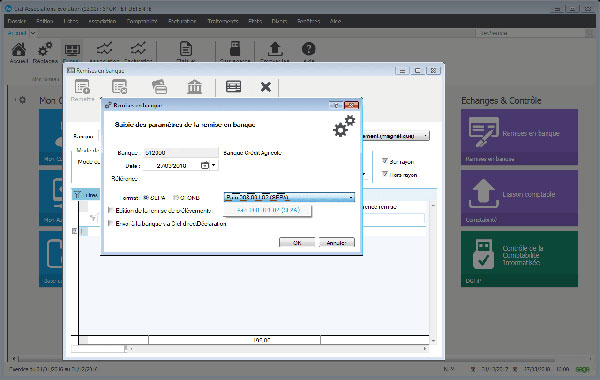Open the Association chart icon in main toolbar
This screenshot has height=380, width=600.
coord(104,49)
